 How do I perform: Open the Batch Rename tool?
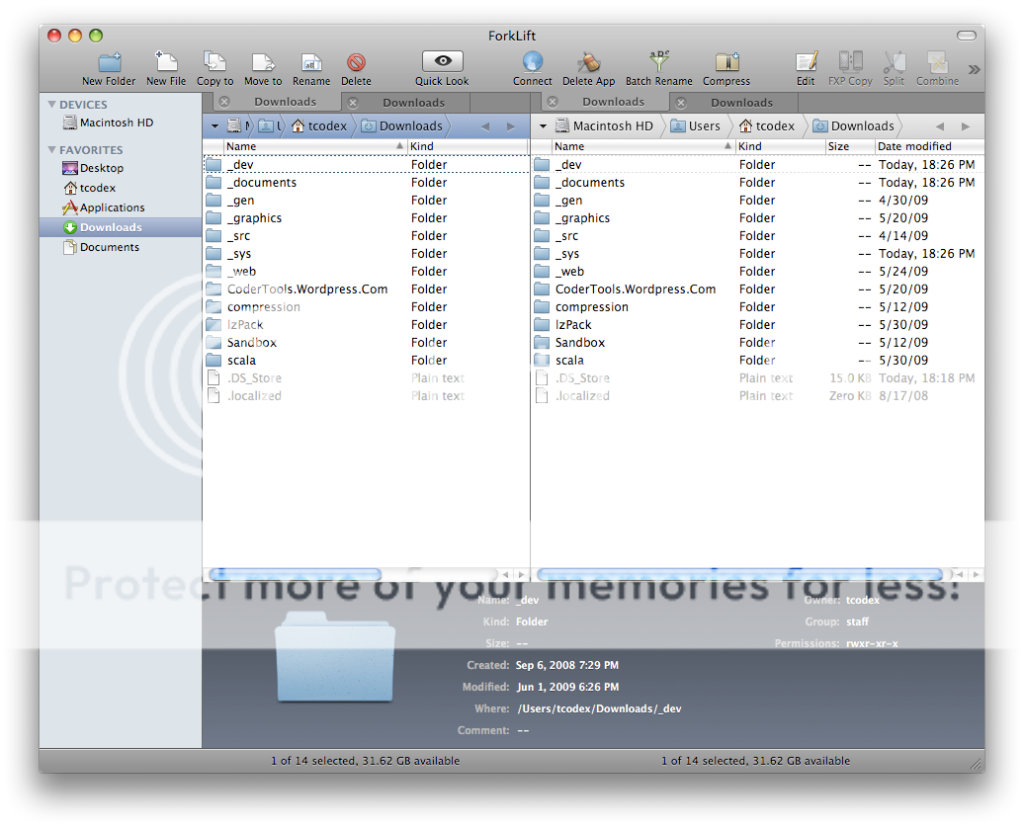pos(659,61)
